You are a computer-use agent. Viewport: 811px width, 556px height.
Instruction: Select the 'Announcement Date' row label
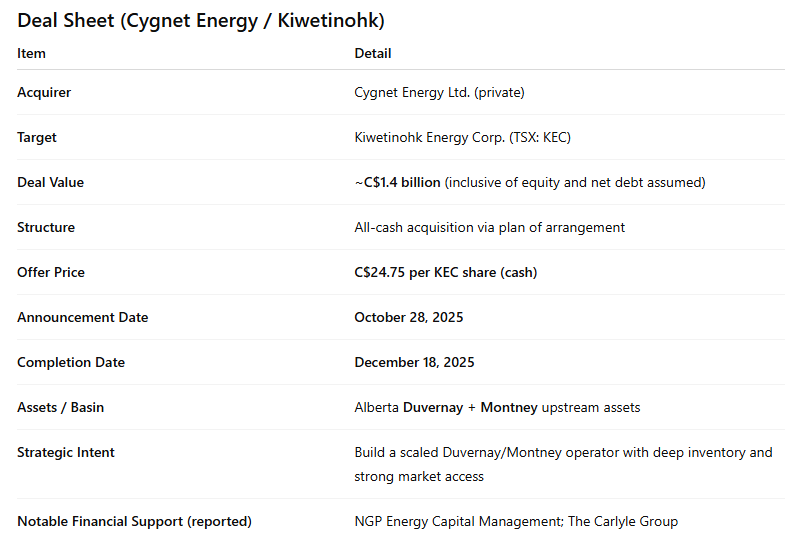coord(83,317)
